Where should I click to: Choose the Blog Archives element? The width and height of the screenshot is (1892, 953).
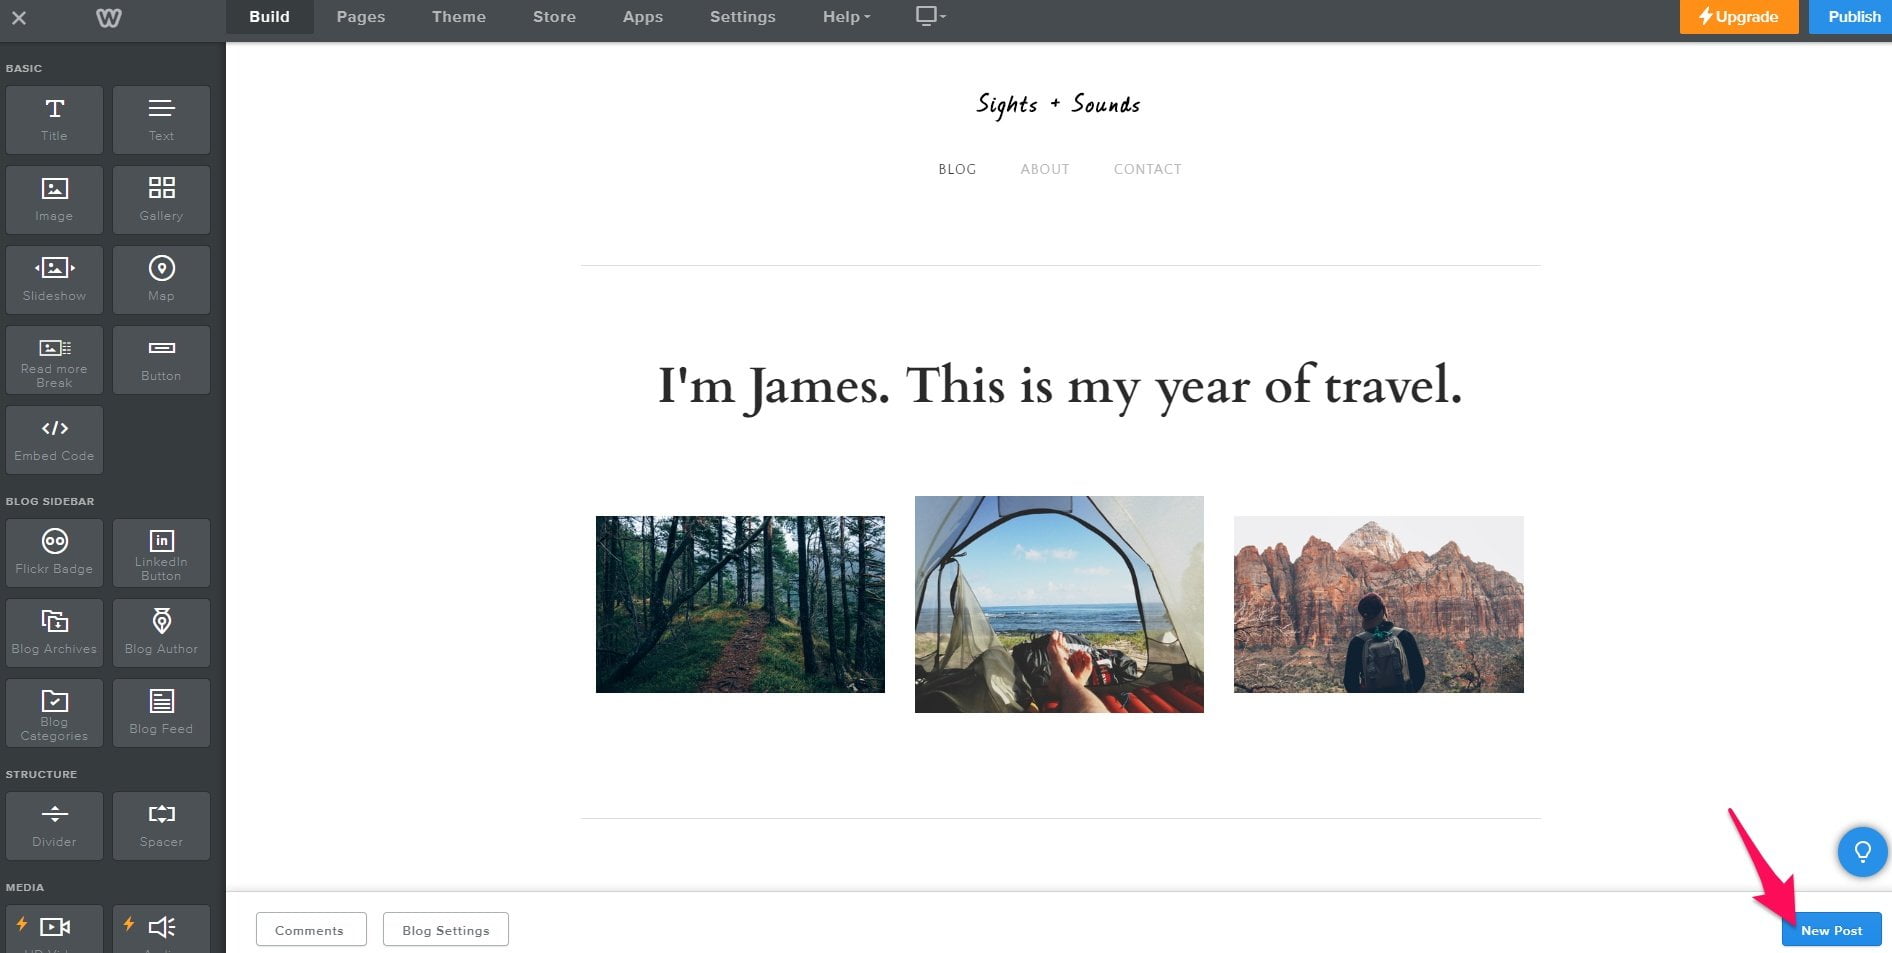pos(54,633)
